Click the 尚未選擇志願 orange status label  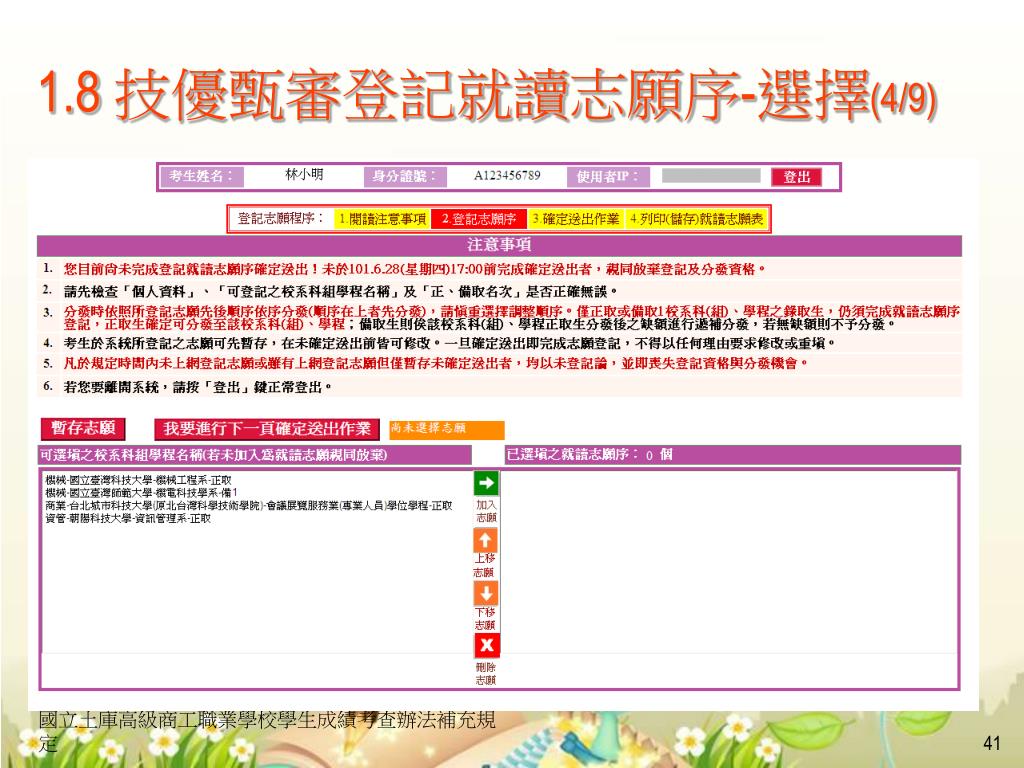[x=447, y=428]
